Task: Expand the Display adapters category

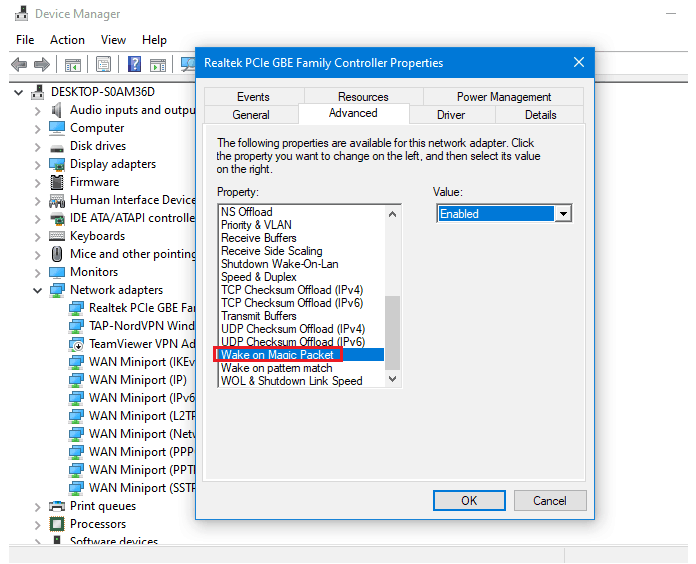Action: tap(38, 164)
